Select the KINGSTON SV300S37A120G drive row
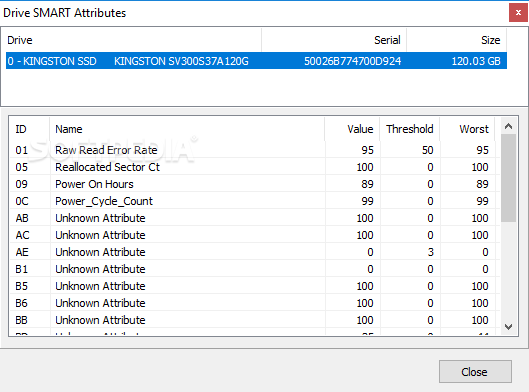The height and width of the screenshot is (392, 529). (256, 61)
